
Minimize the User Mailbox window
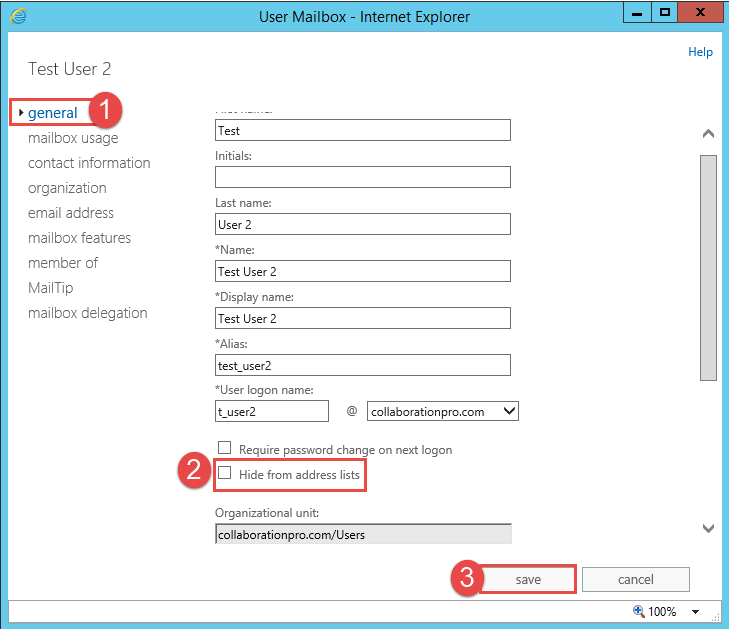point(637,13)
